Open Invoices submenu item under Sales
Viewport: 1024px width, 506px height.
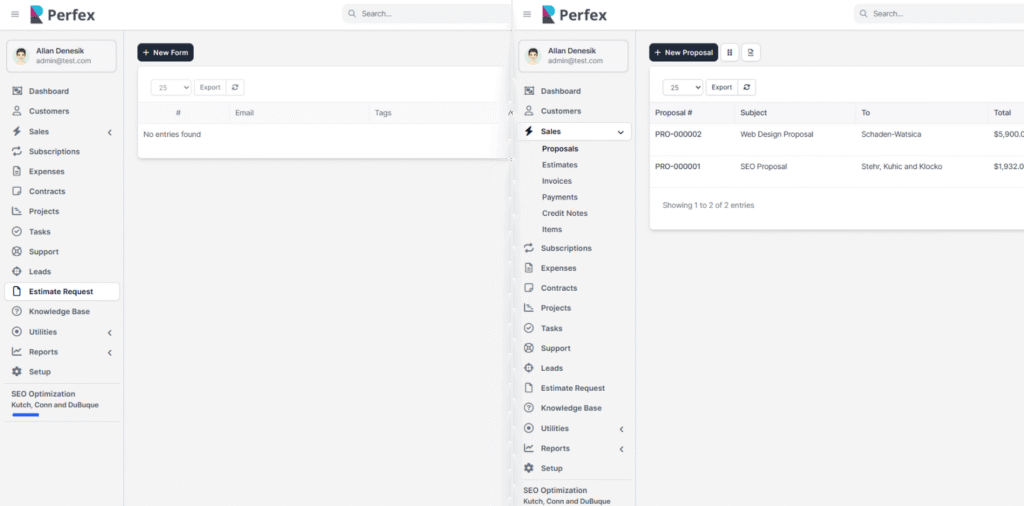point(556,181)
